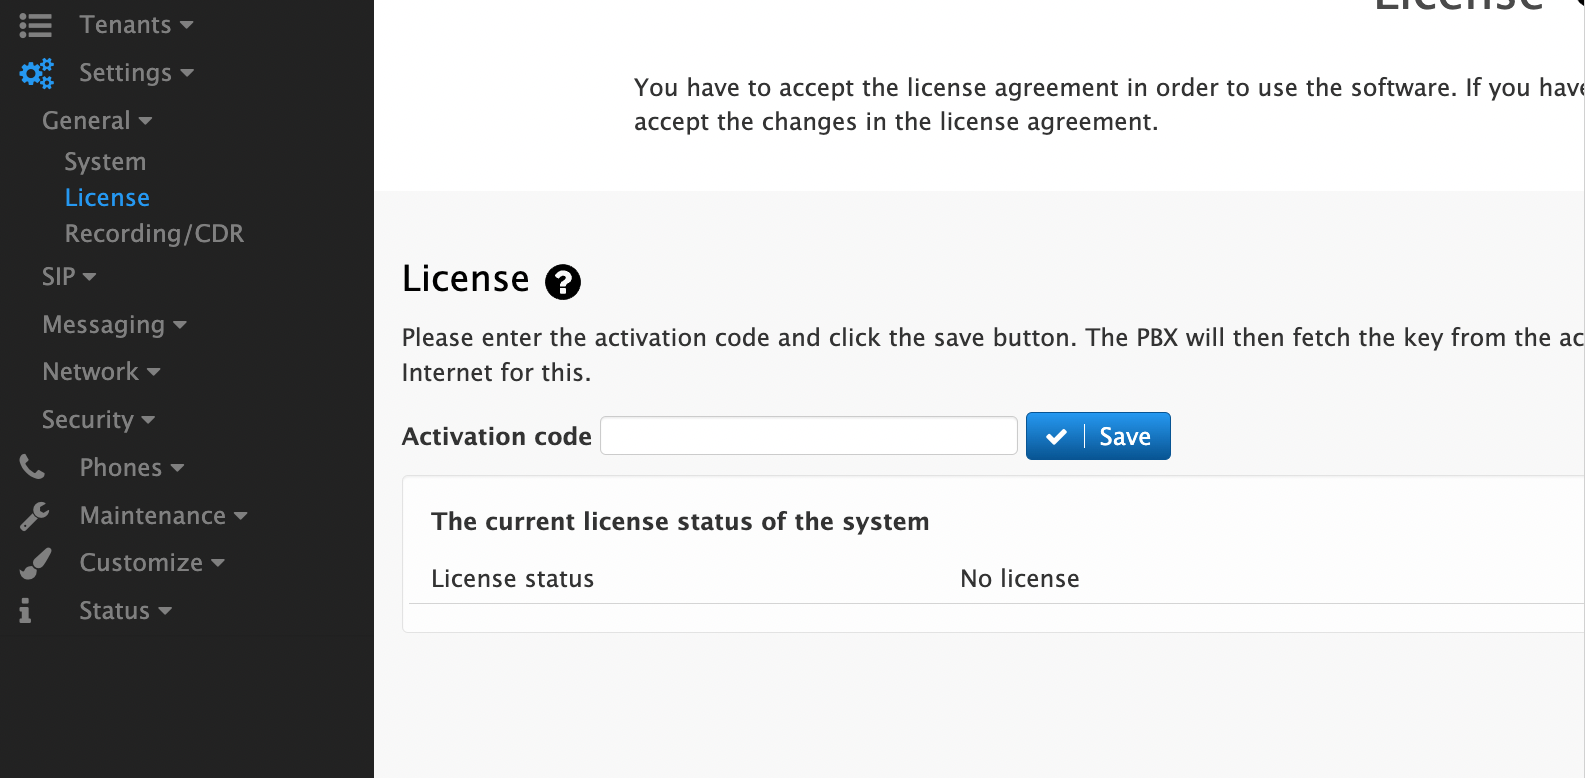Focus the Activation code field
This screenshot has height=778, width=1586.
809,436
